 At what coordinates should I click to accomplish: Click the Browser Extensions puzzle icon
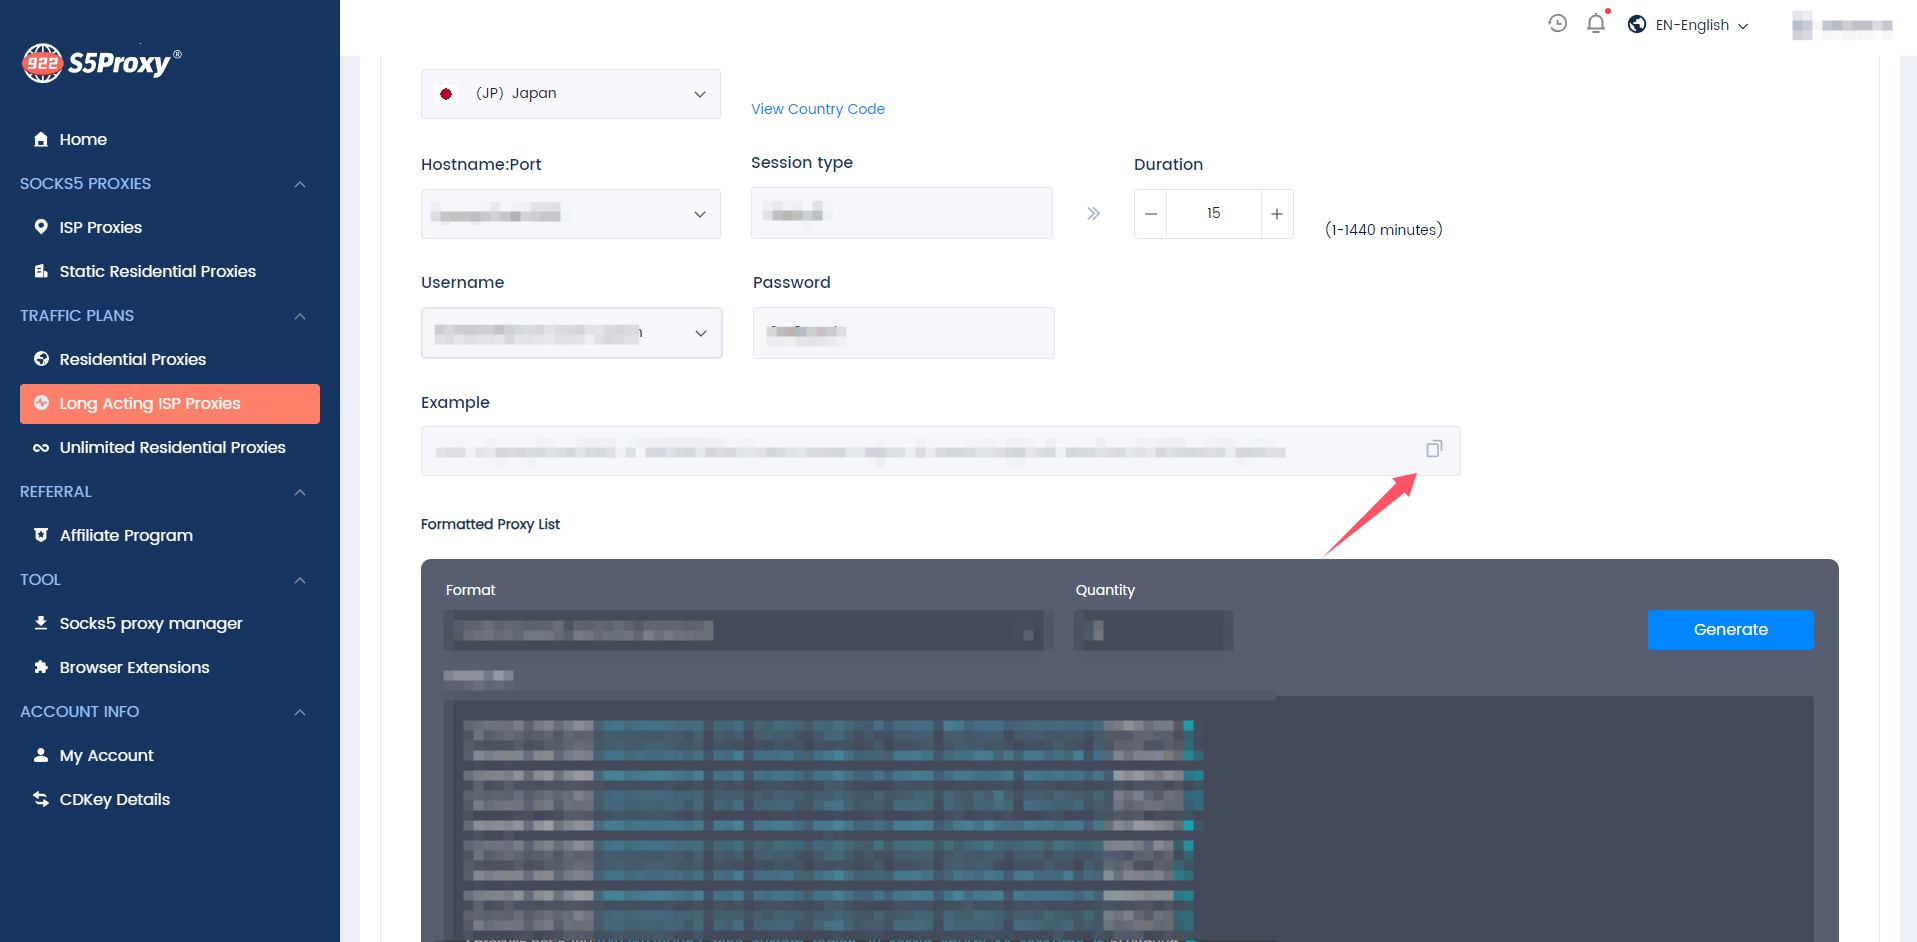[41, 667]
